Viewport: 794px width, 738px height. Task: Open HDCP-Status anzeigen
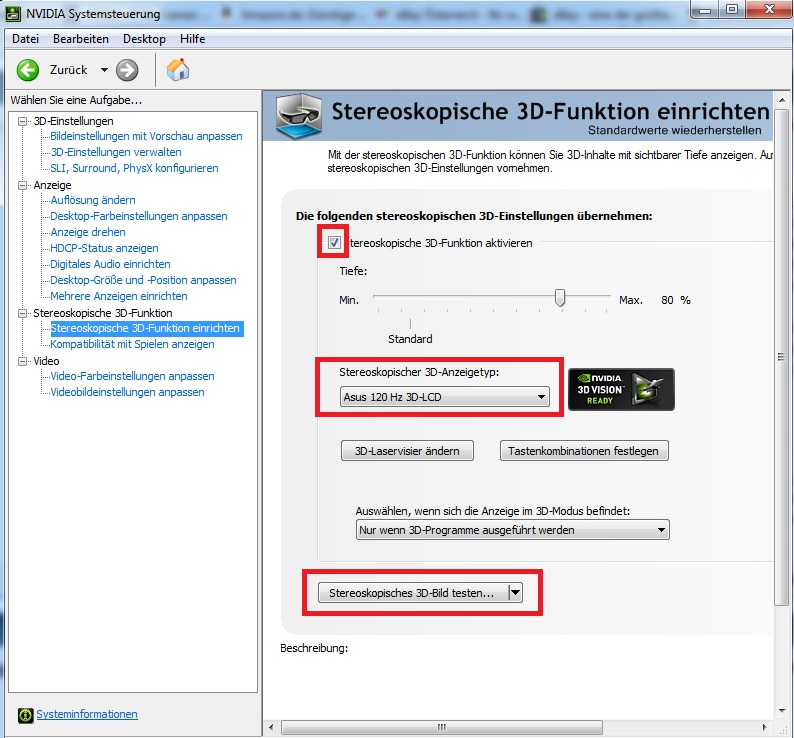[x=104, y=248]
